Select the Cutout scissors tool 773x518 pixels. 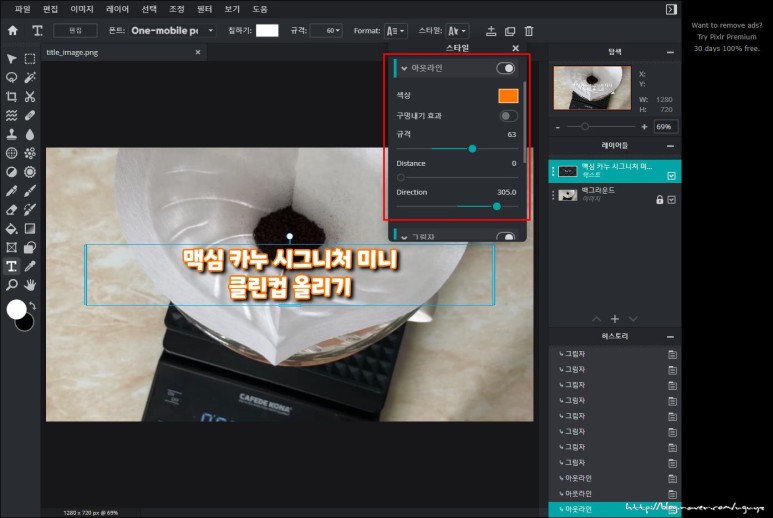tap(30, 97)
